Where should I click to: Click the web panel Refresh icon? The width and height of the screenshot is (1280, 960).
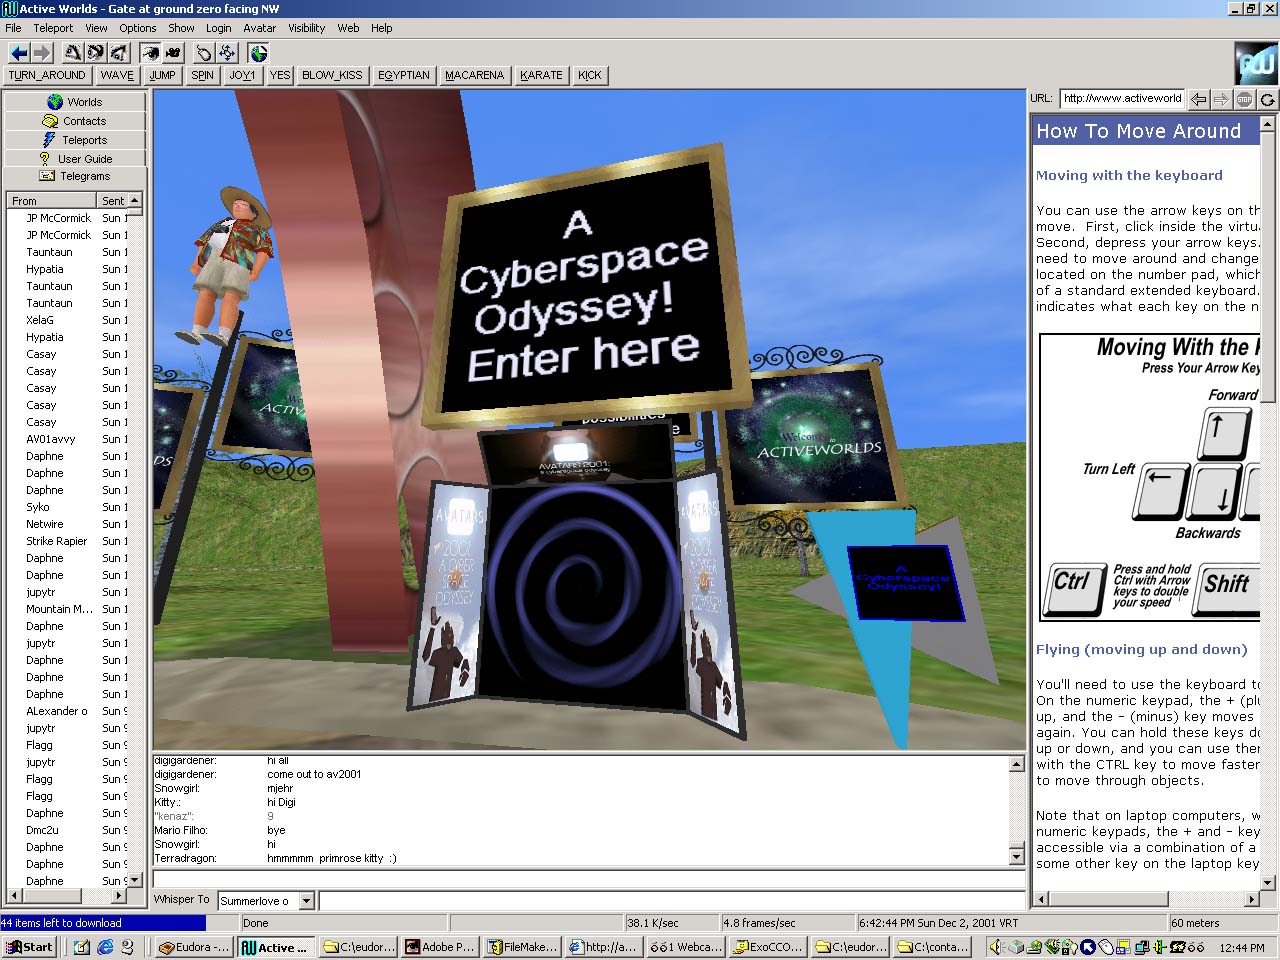click(x=1267, y=99)
